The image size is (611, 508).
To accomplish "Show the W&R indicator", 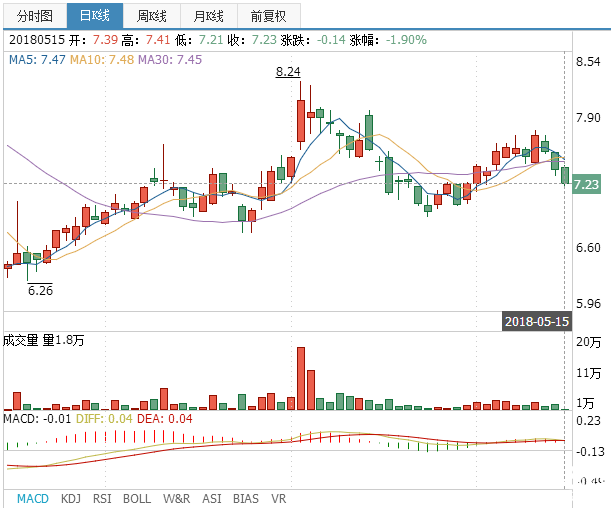I will (177, 499).
